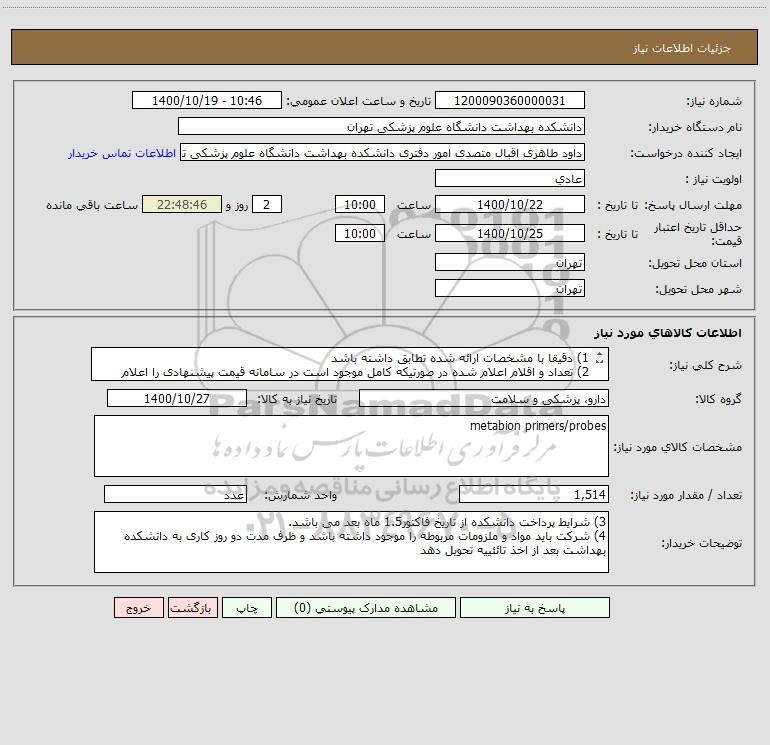
Task: Click the اولویت نیاز field عادی
Action: click(510, 178)
